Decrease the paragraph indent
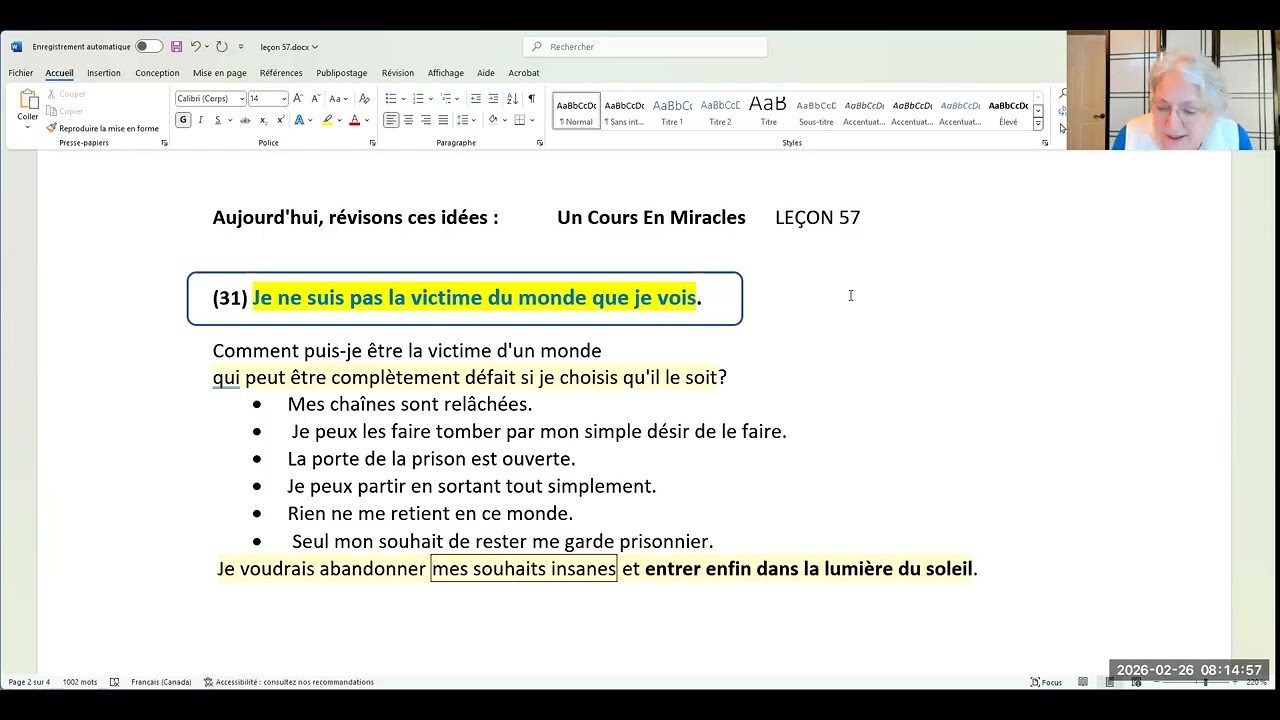The image size is (1280, 720). click(x=476, y=98)
